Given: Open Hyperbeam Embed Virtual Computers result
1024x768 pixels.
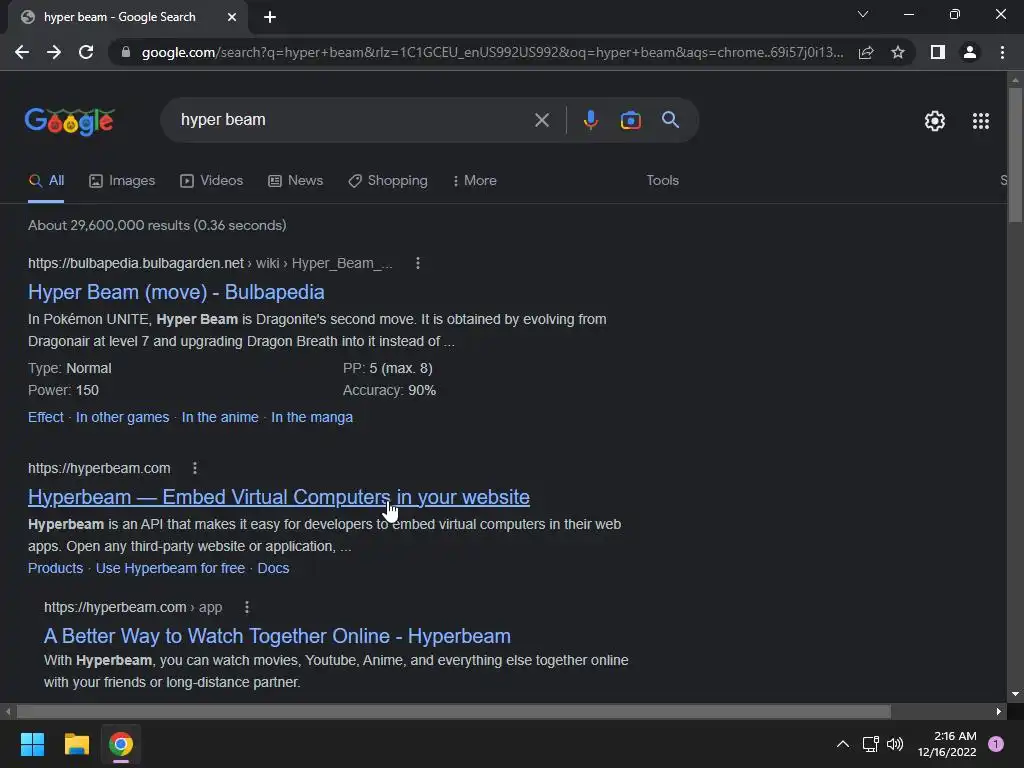Looking at the screenshot, I should point(279,497).
